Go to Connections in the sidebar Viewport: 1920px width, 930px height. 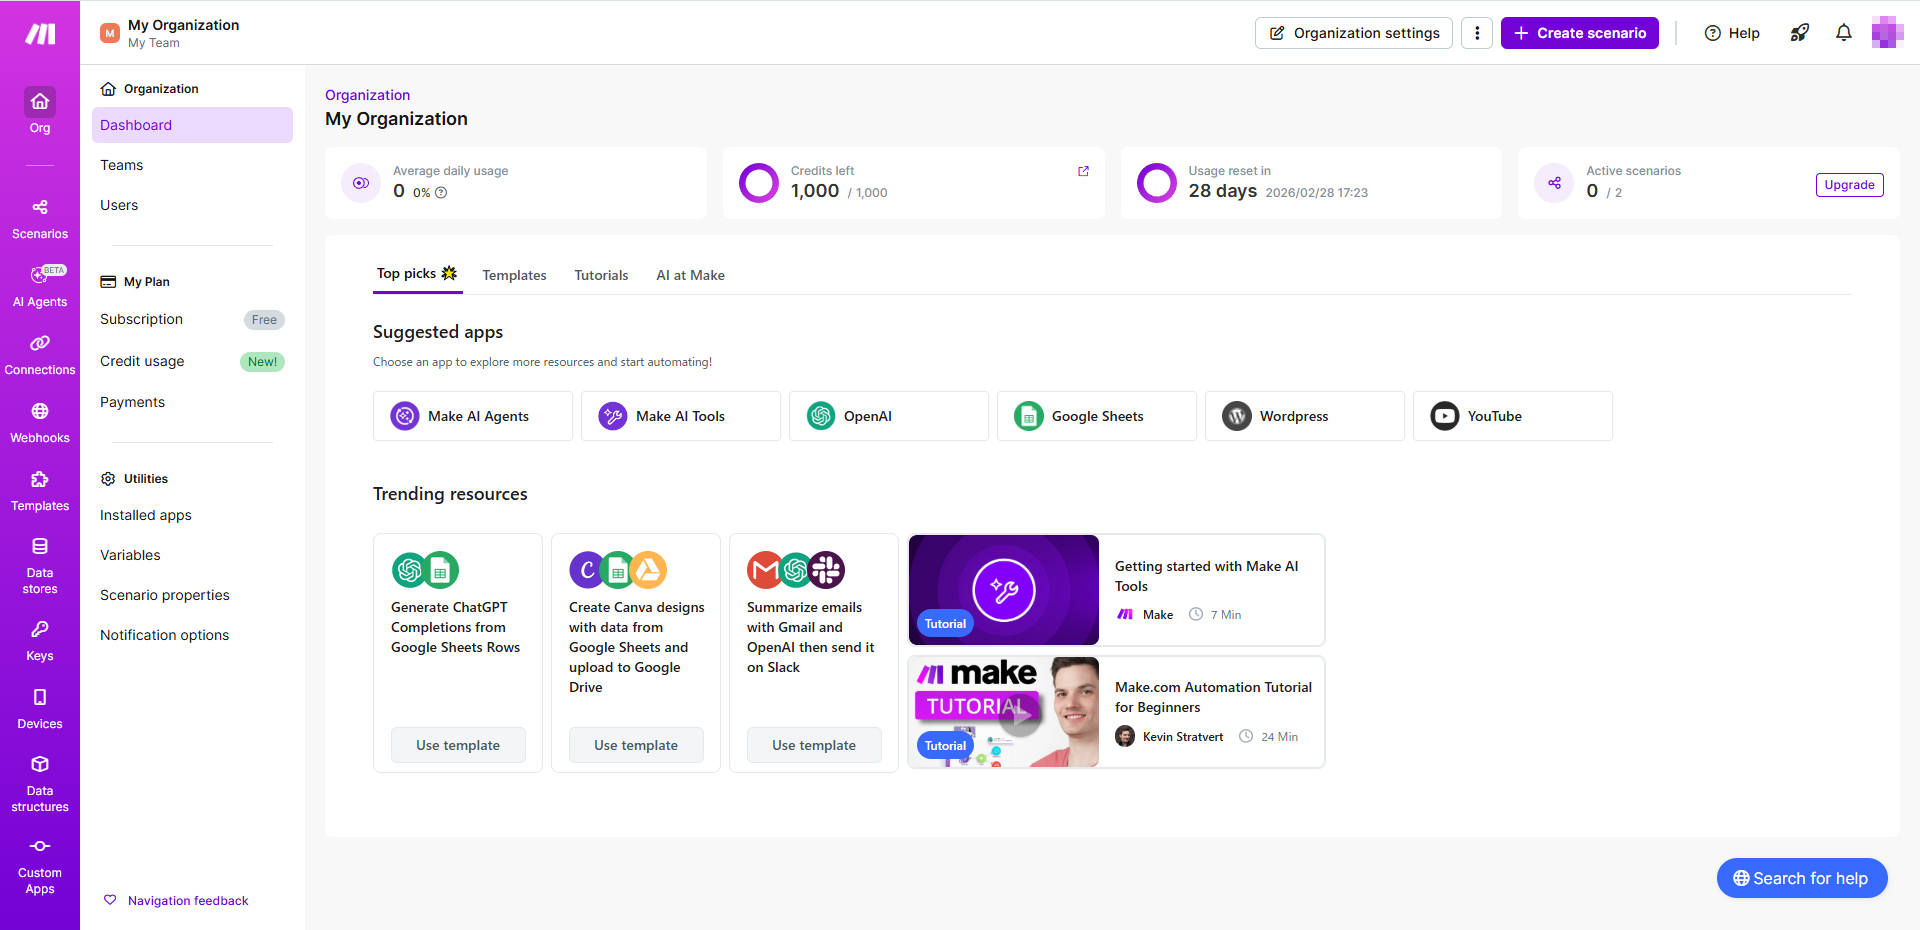coord(40,354)
